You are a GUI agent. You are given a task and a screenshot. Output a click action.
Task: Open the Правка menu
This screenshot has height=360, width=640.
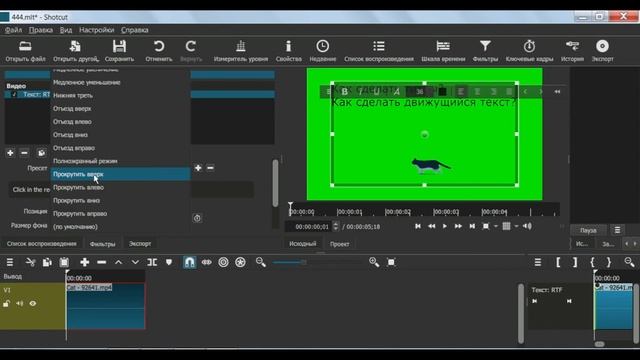(x=41, y=30)
